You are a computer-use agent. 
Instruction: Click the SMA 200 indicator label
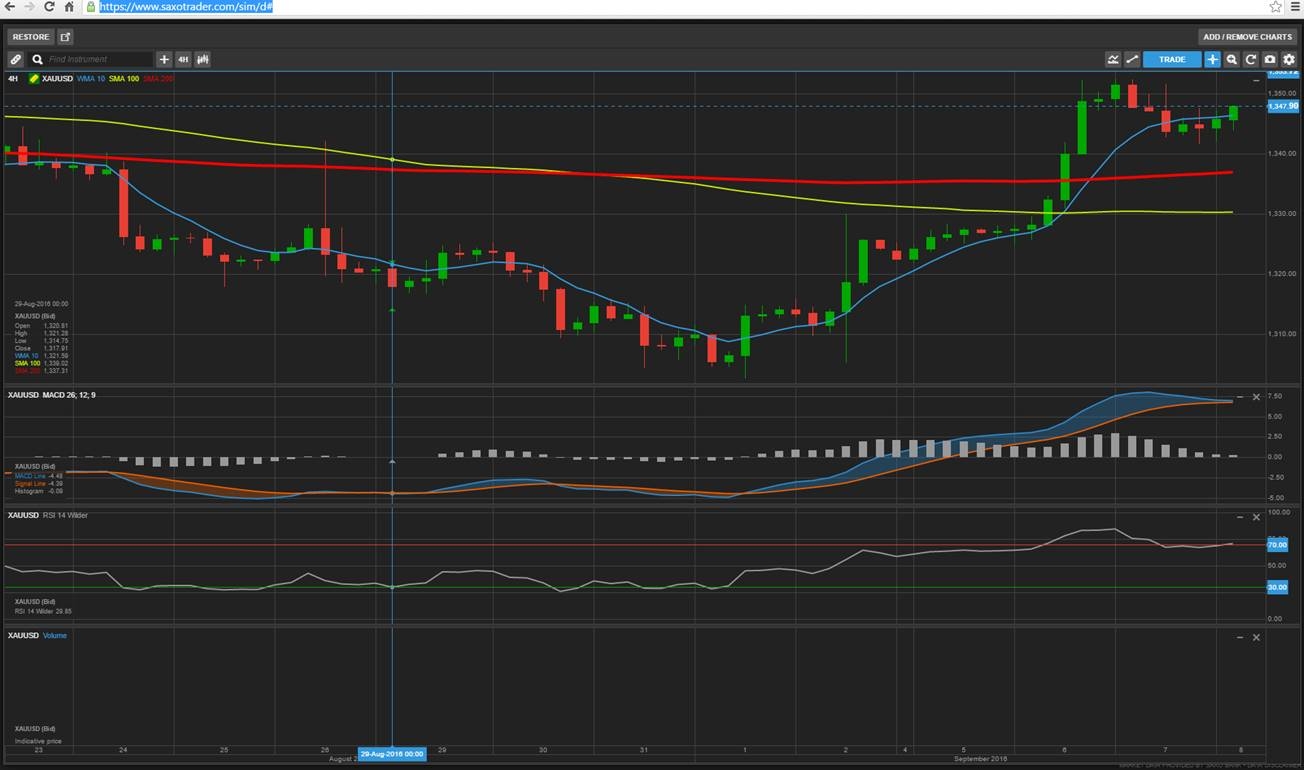point(158,78)
